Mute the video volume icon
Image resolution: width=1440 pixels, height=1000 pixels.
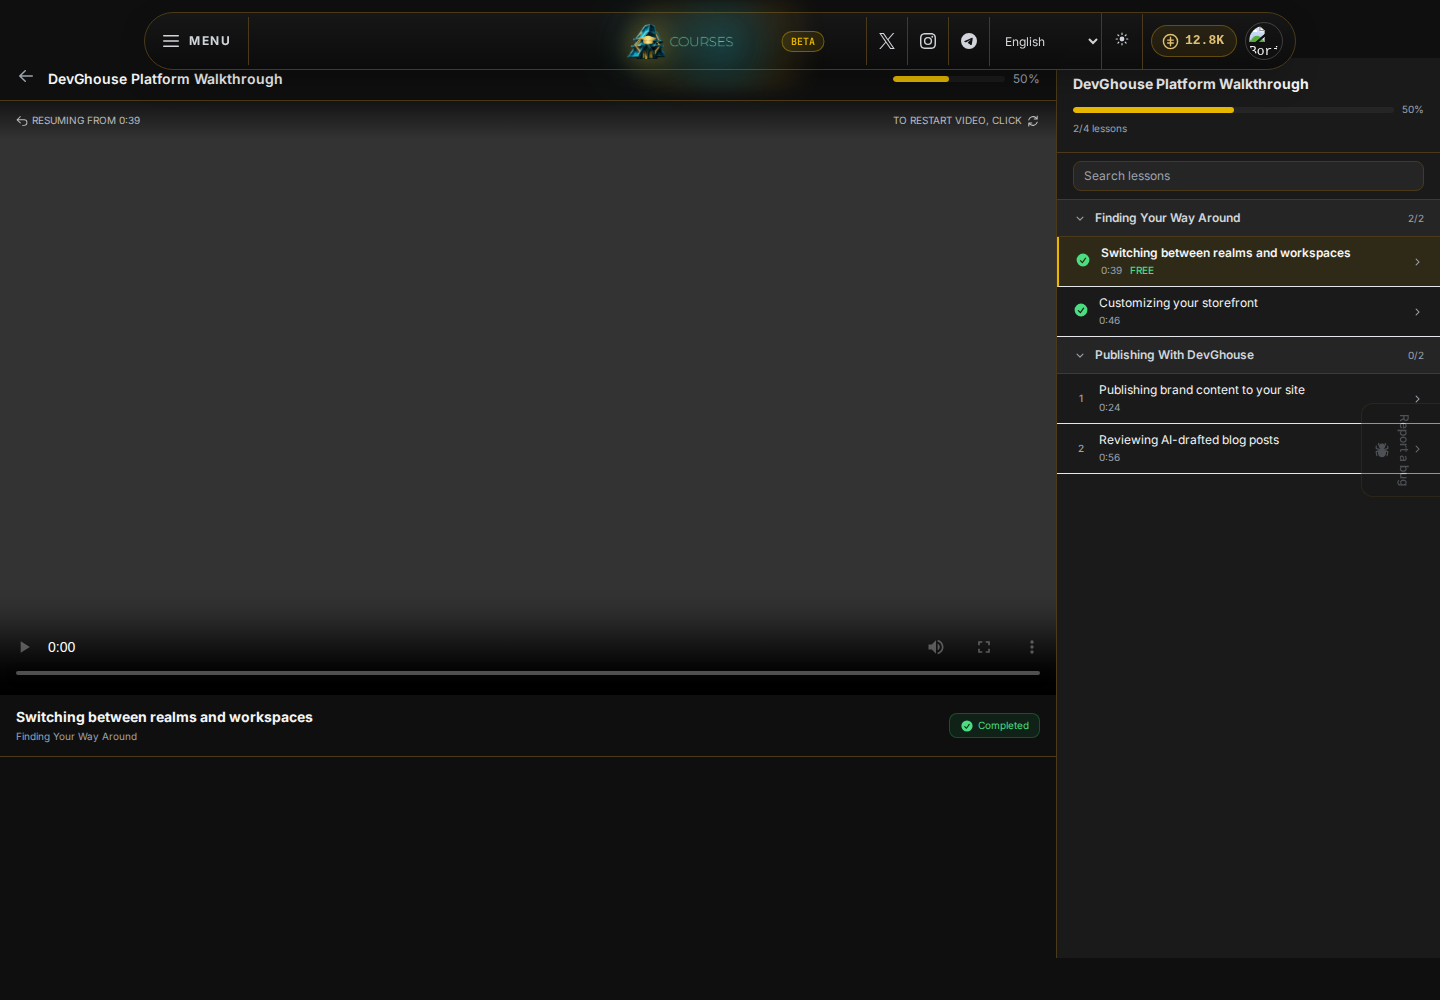936,647
